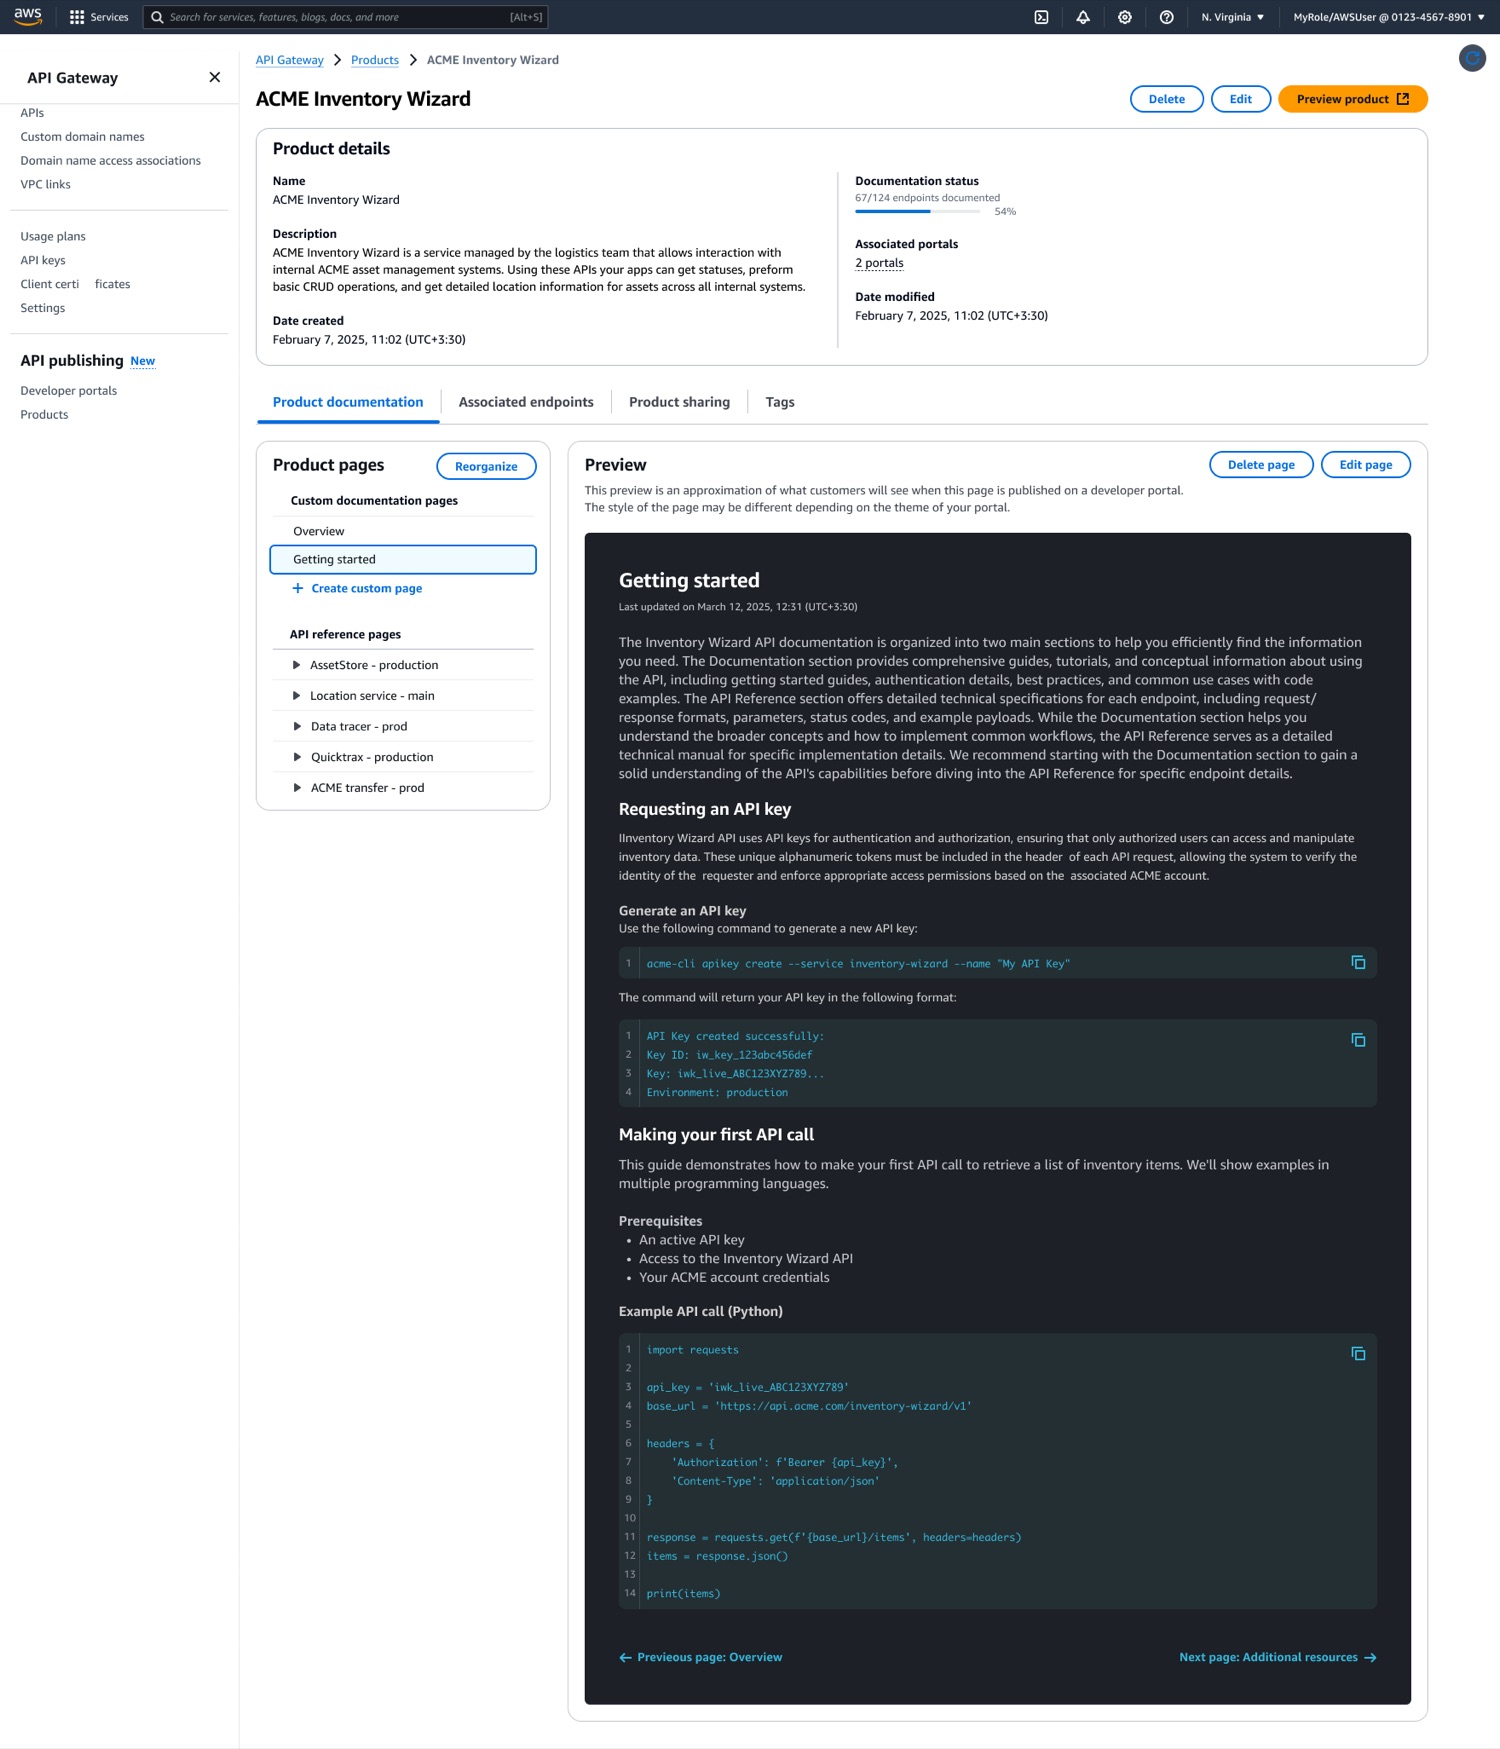1500x1749 pixels.
Task: Click the Edit product button
Action: click(x=1240, y=99)
